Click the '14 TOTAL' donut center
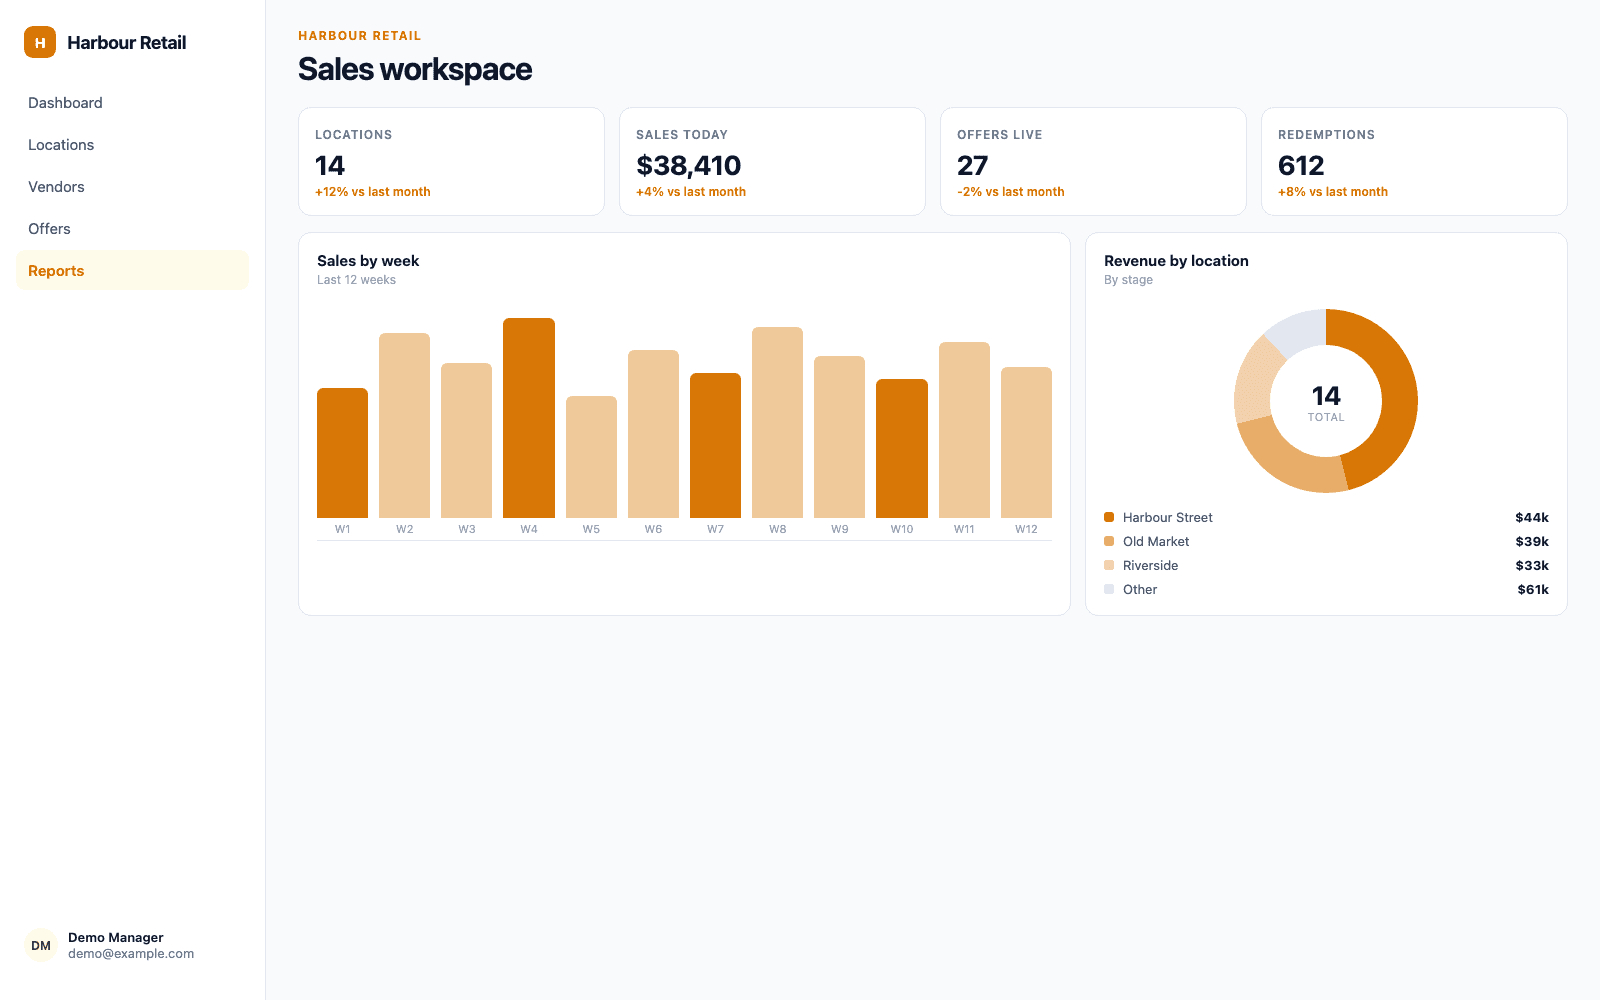The image size is (1600, 1000). click(1326, 402)
